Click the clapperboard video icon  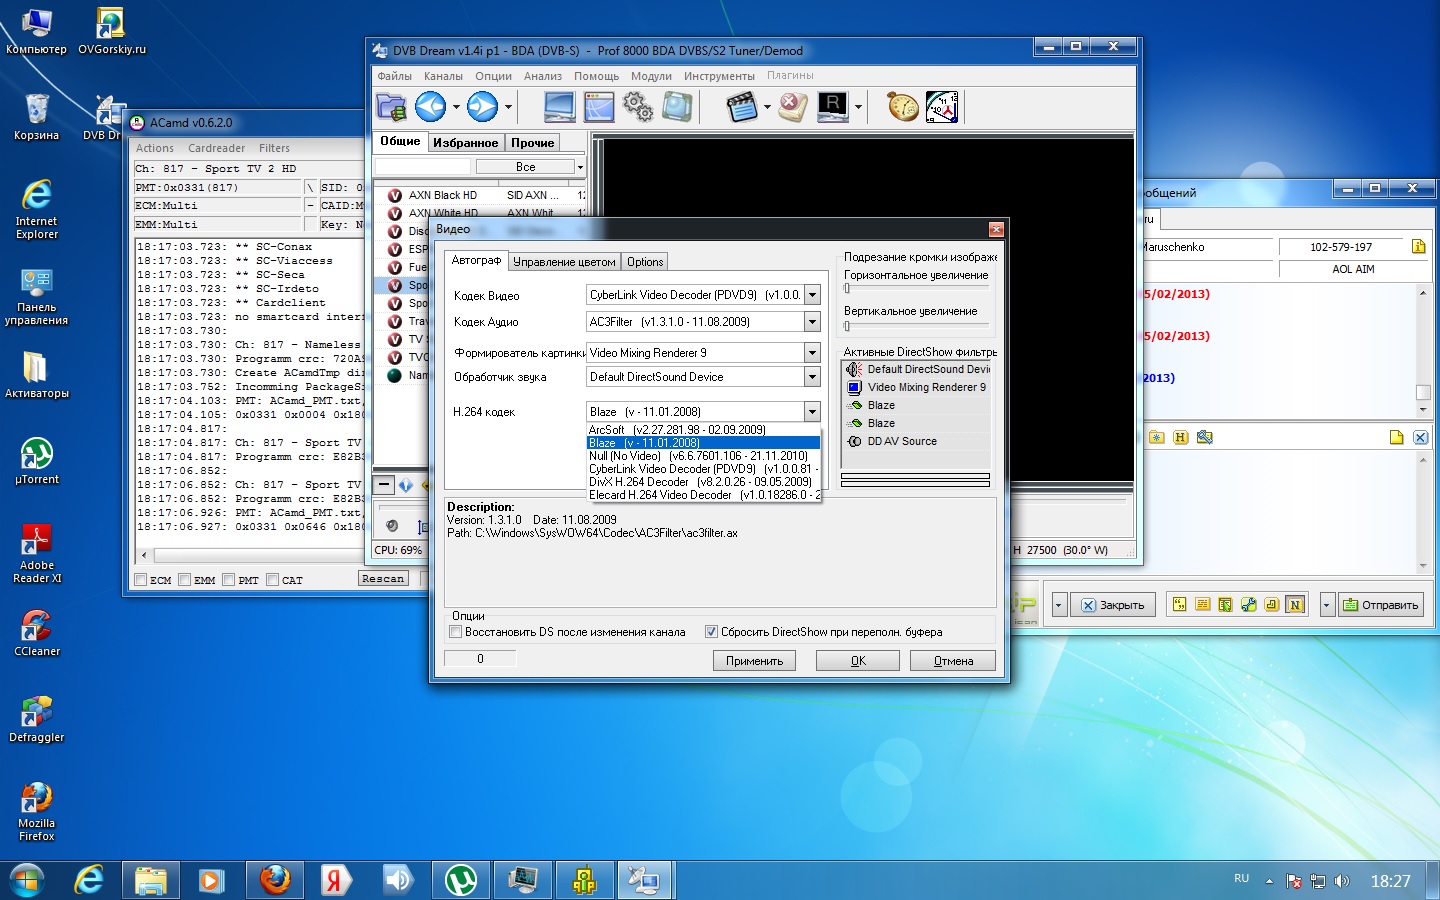742,106
